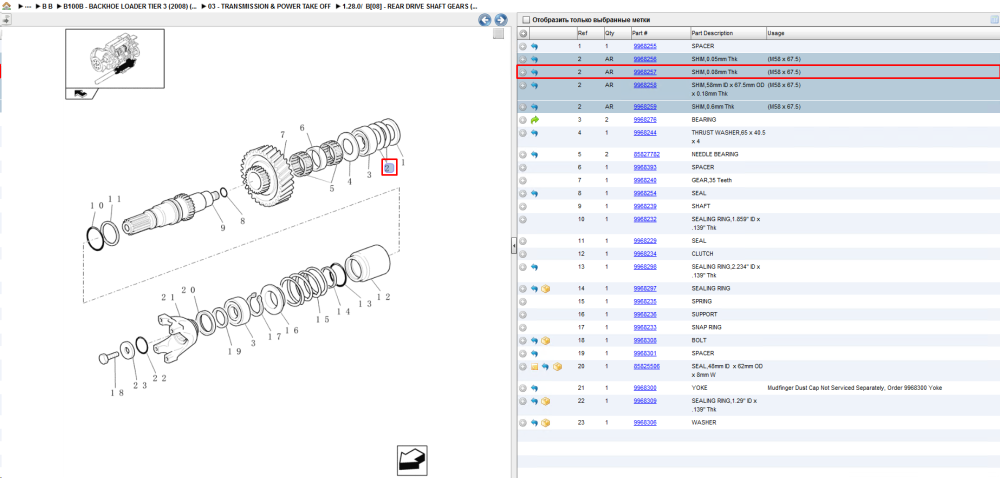Go to next illustration with forward arrow
The height and width of the screenshot is (478, 1000).
click(x=501, y=20)
